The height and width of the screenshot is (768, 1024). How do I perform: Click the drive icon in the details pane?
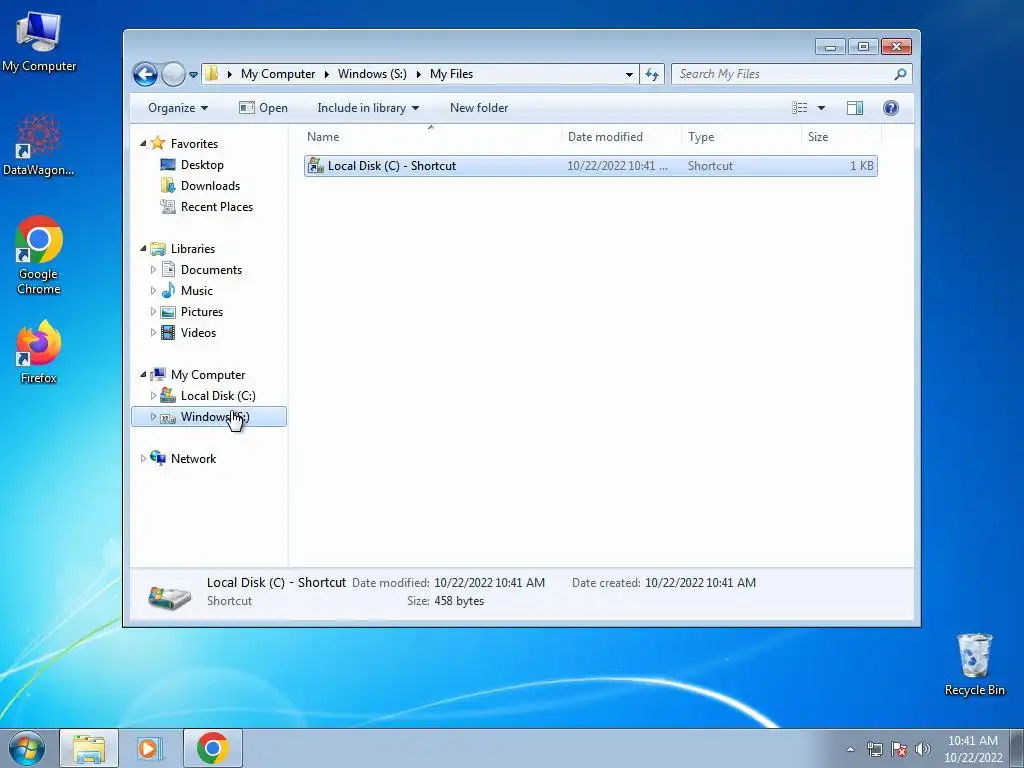tap(169, 596)
